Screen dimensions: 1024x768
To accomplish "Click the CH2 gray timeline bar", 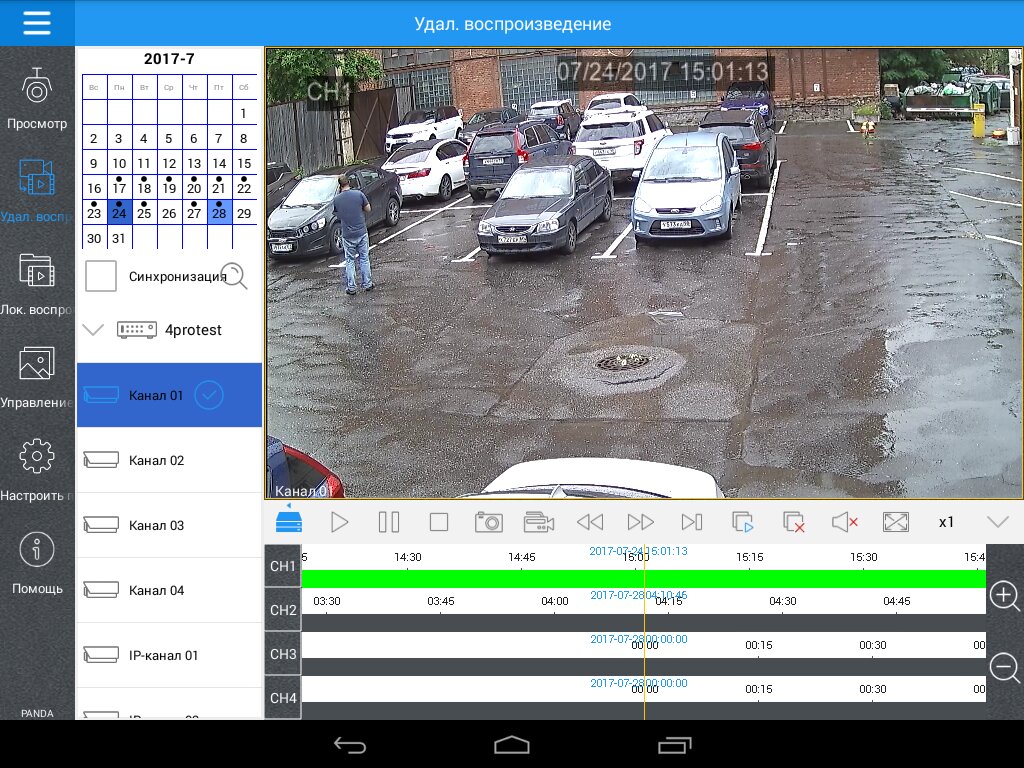I will pyautogui.click(x=643, y=622).
